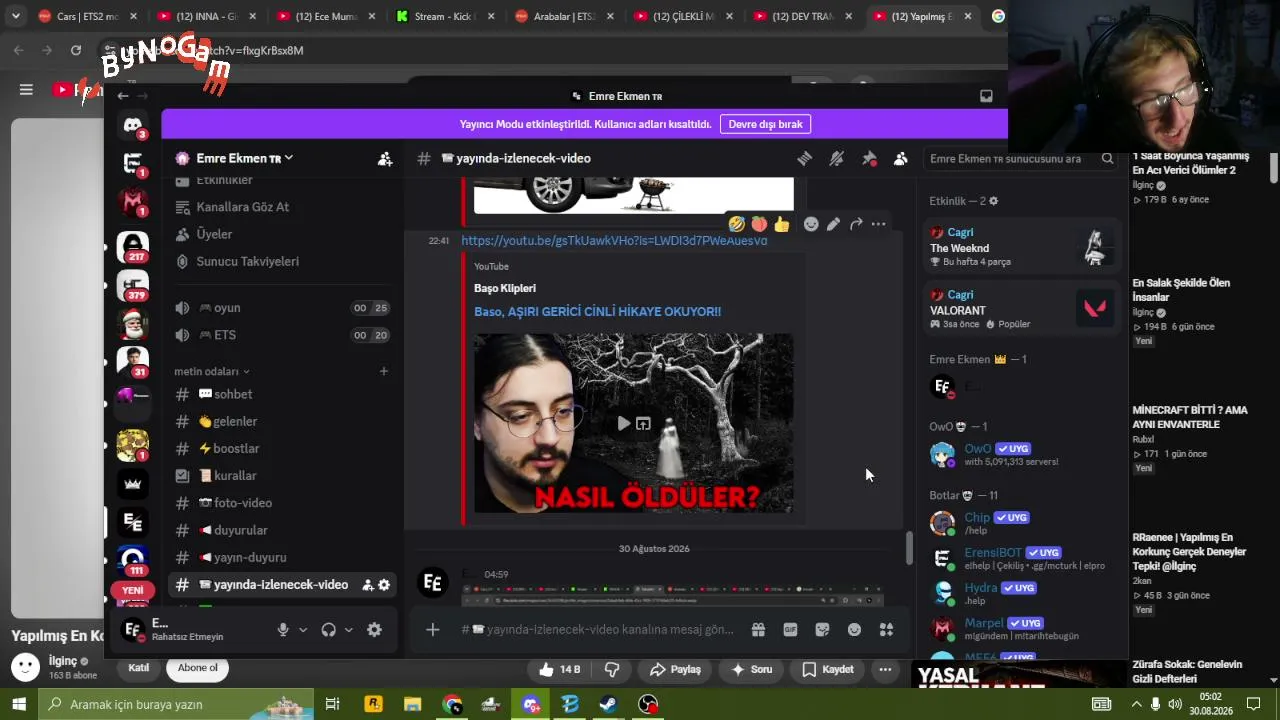This screenshot has height=720, width=1280.
Task: Invite people to Emre Ekmen server
Action: tap(385, 159)
